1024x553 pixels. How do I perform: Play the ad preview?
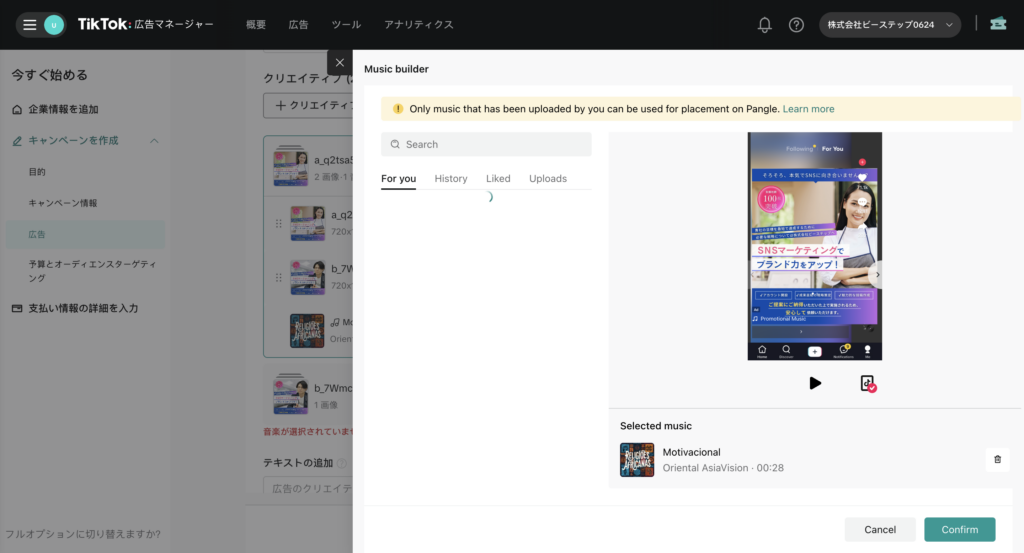[x=815, y=383]
